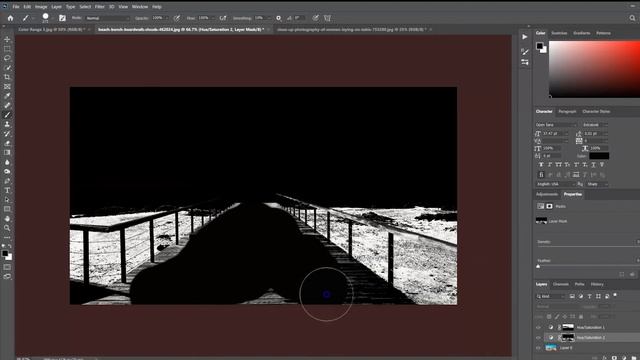Toggle Underline in Character panel

pyautogui.click(x=593, y=164)
